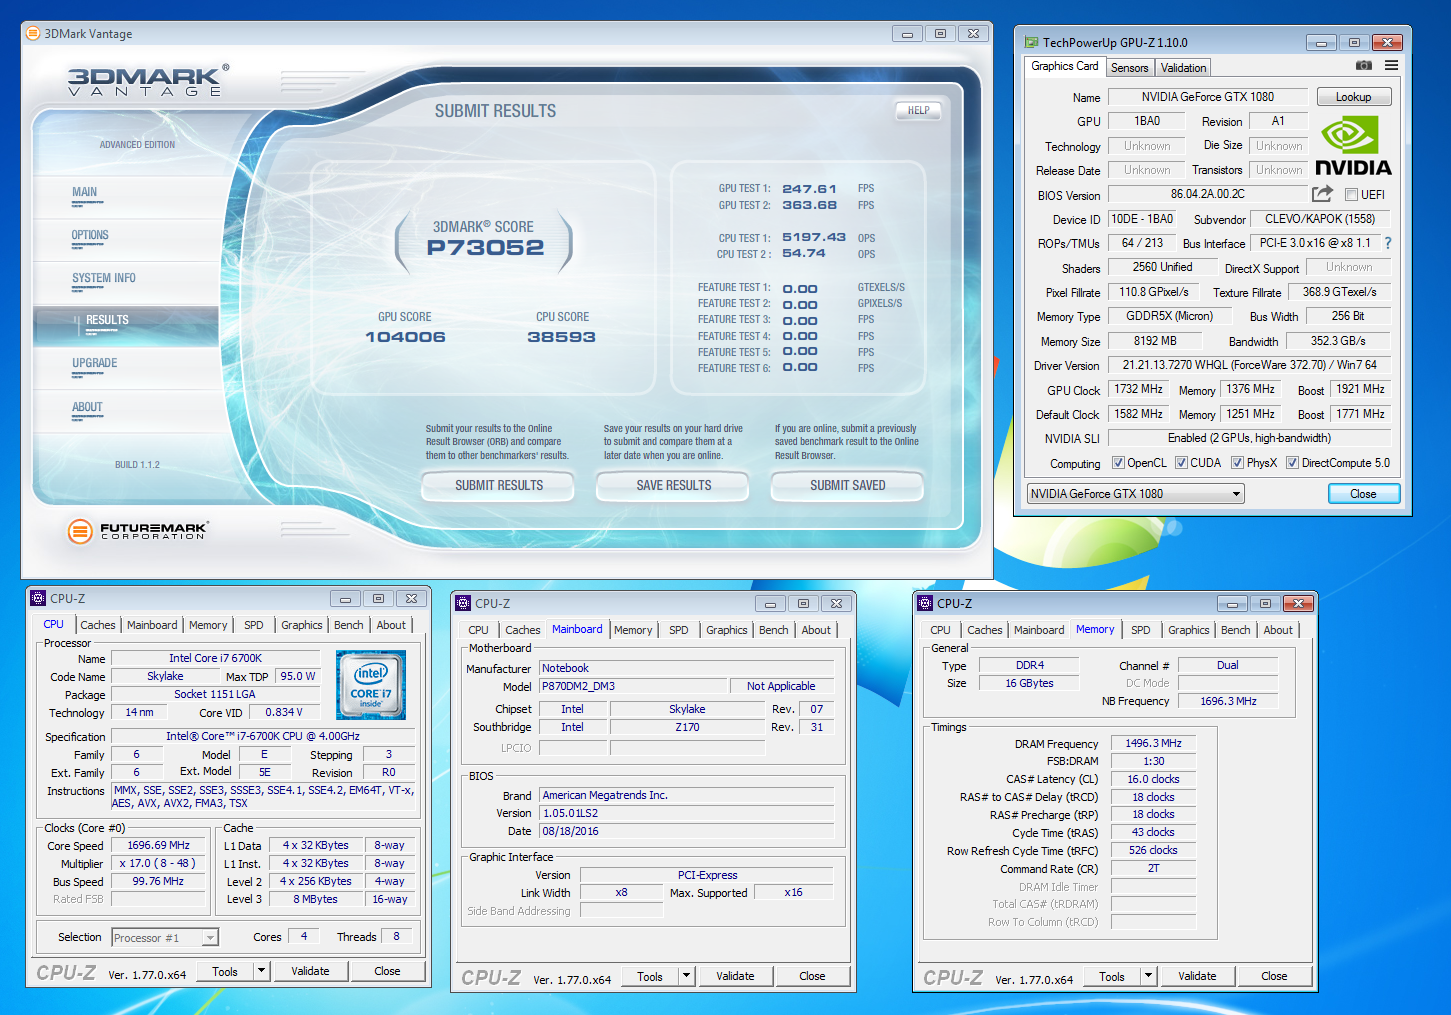Open Caches tab in CPU-Z CPU window
This screenshot has width=1451, height=1015.
(97, 625)
